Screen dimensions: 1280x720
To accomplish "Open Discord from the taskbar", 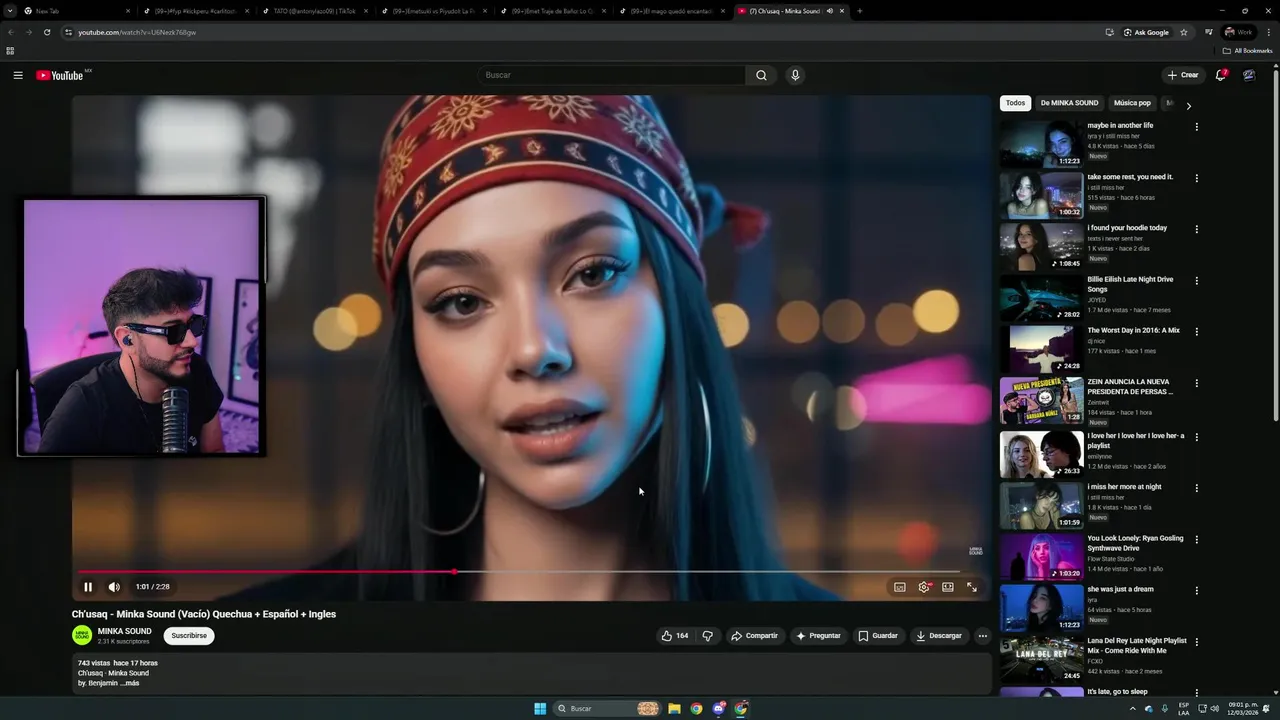I will pyautogui.click(x=718, y=709).
